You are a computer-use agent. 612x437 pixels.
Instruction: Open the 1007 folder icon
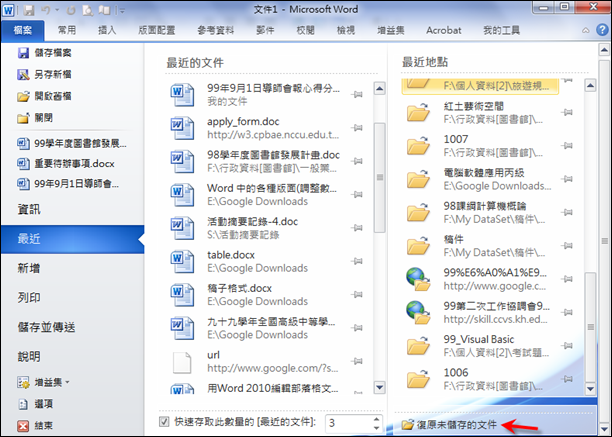tap(418, 146)
